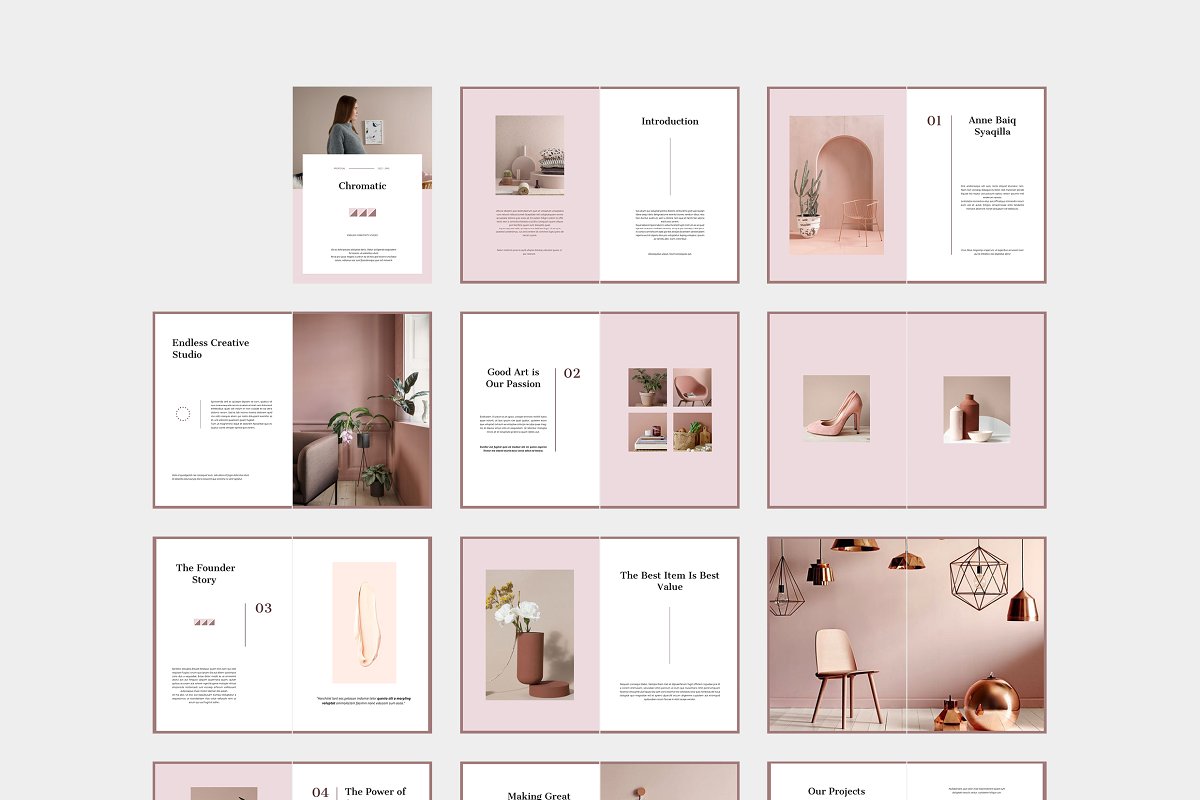Click the 03 section number
Viewport: 1200px width, 800px height.
point(263,608)
